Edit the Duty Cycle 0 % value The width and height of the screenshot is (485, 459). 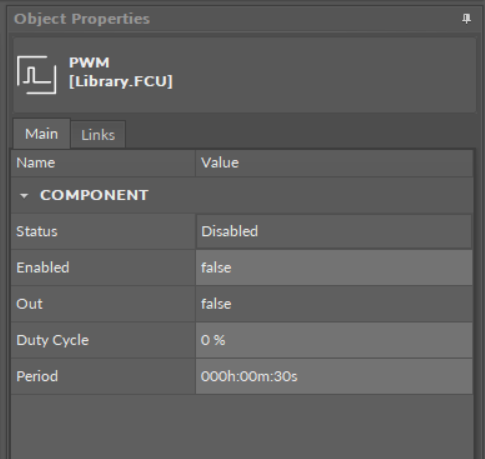pos(334,340)
